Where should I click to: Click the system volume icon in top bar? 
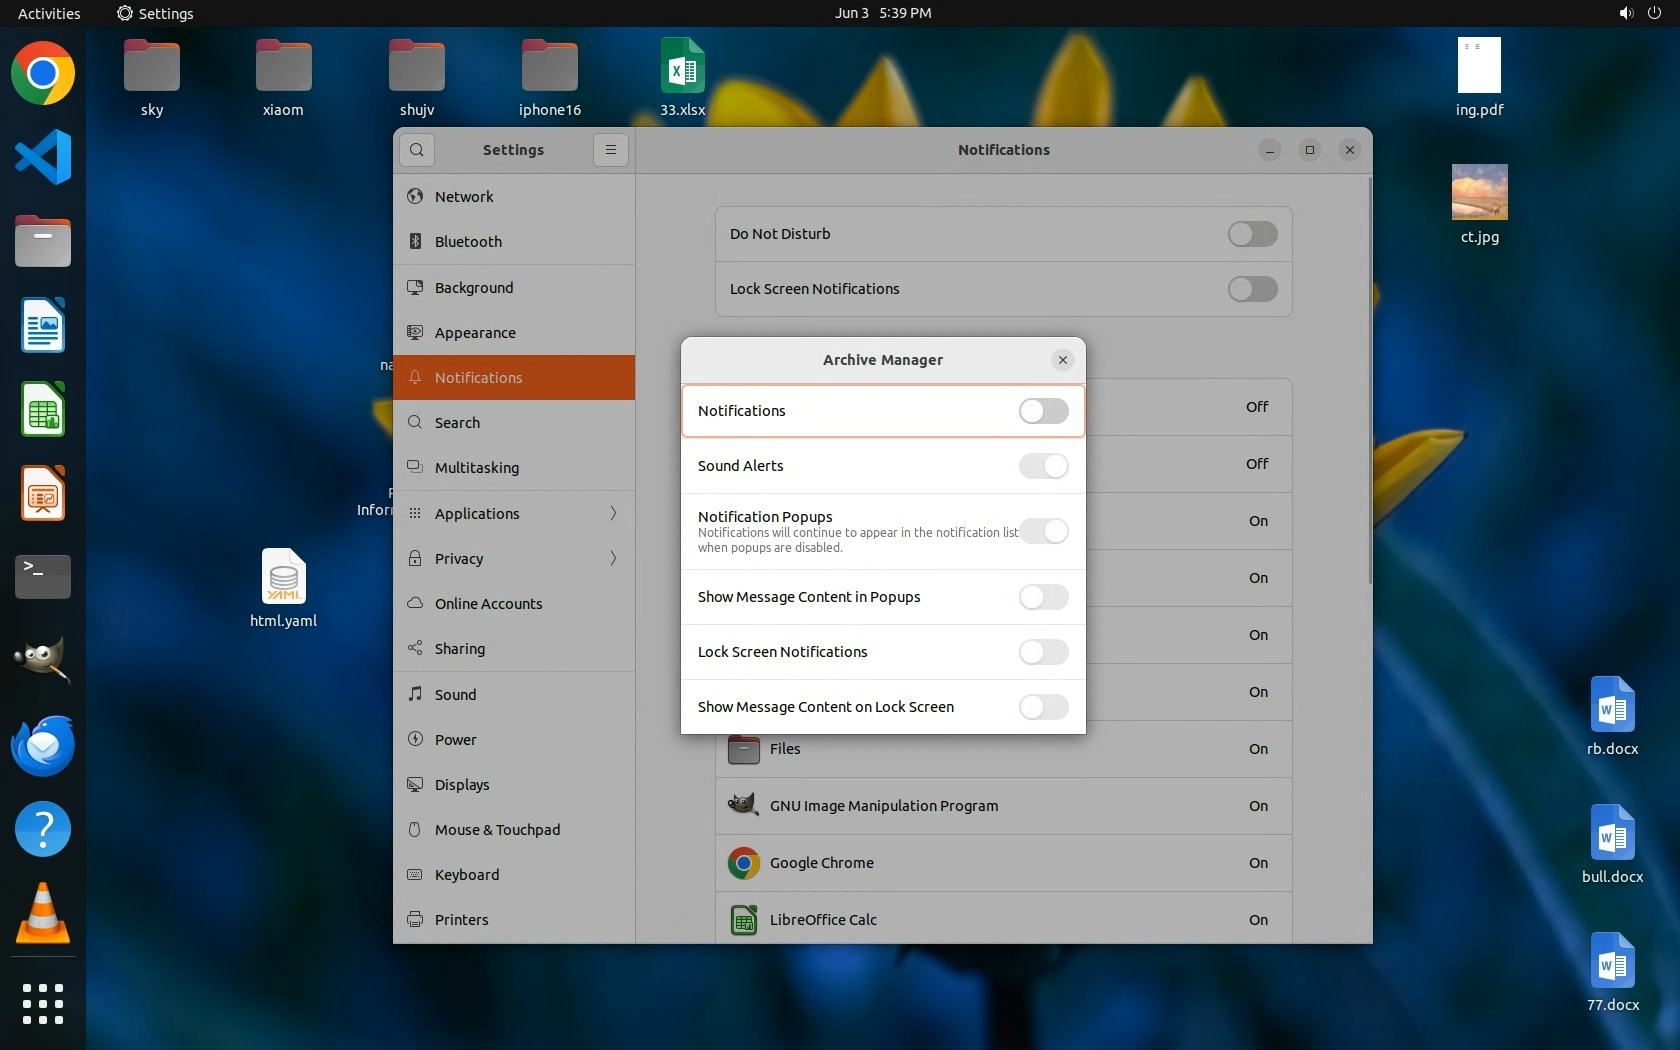pyautogui.click(x=1626, y=13)
